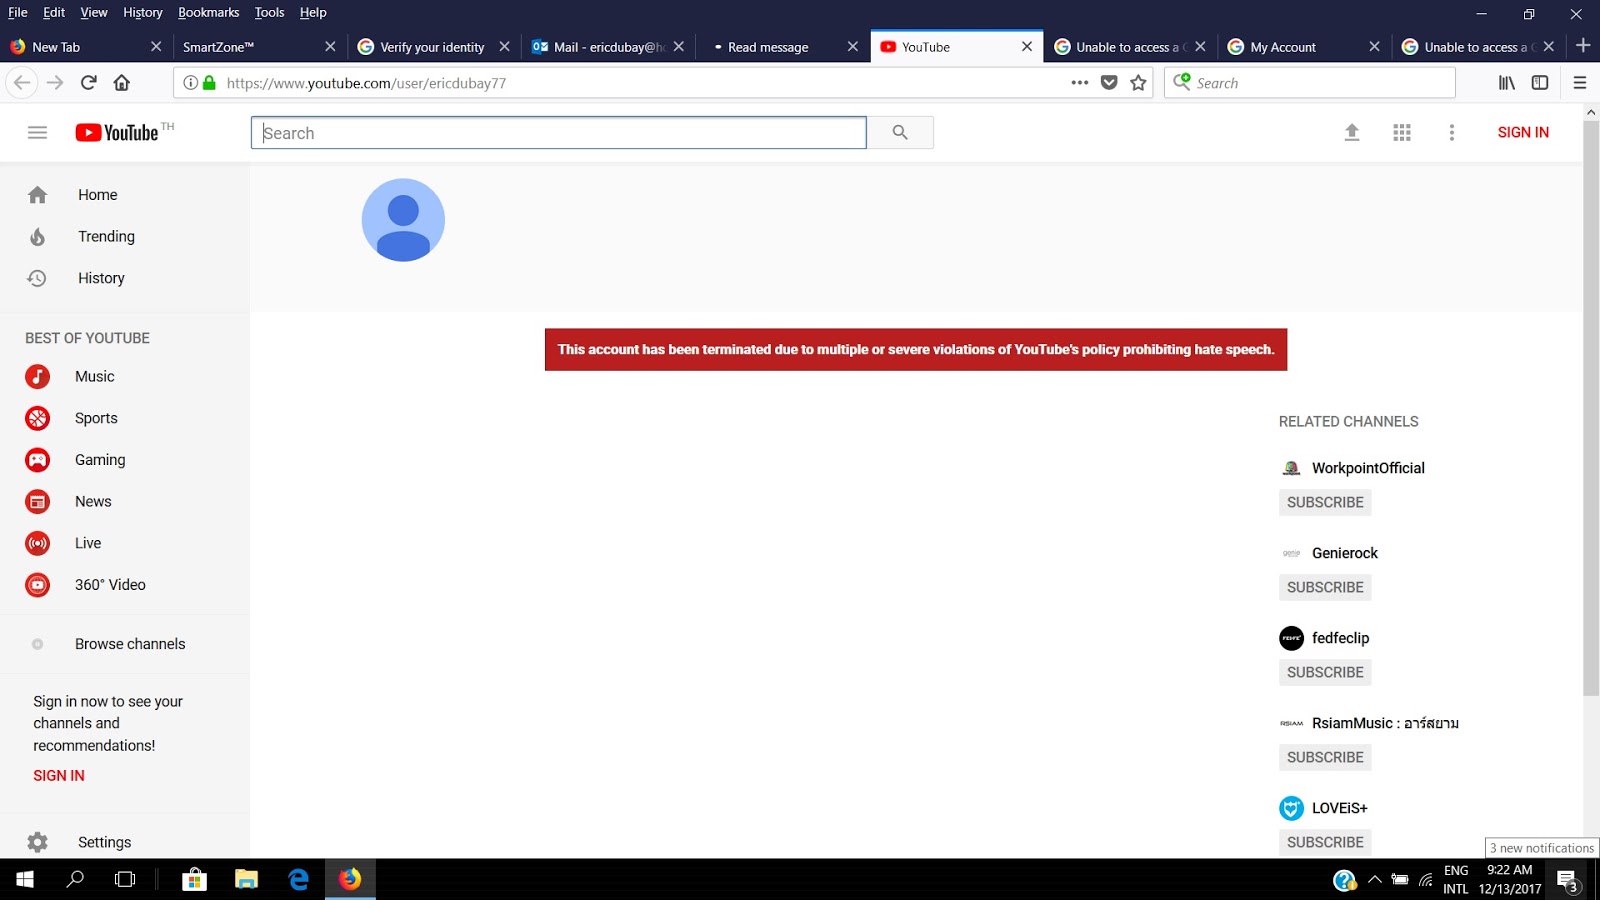Open the Firefox Bookmarks menu
1600x900 pixels.
pos(209,13)
